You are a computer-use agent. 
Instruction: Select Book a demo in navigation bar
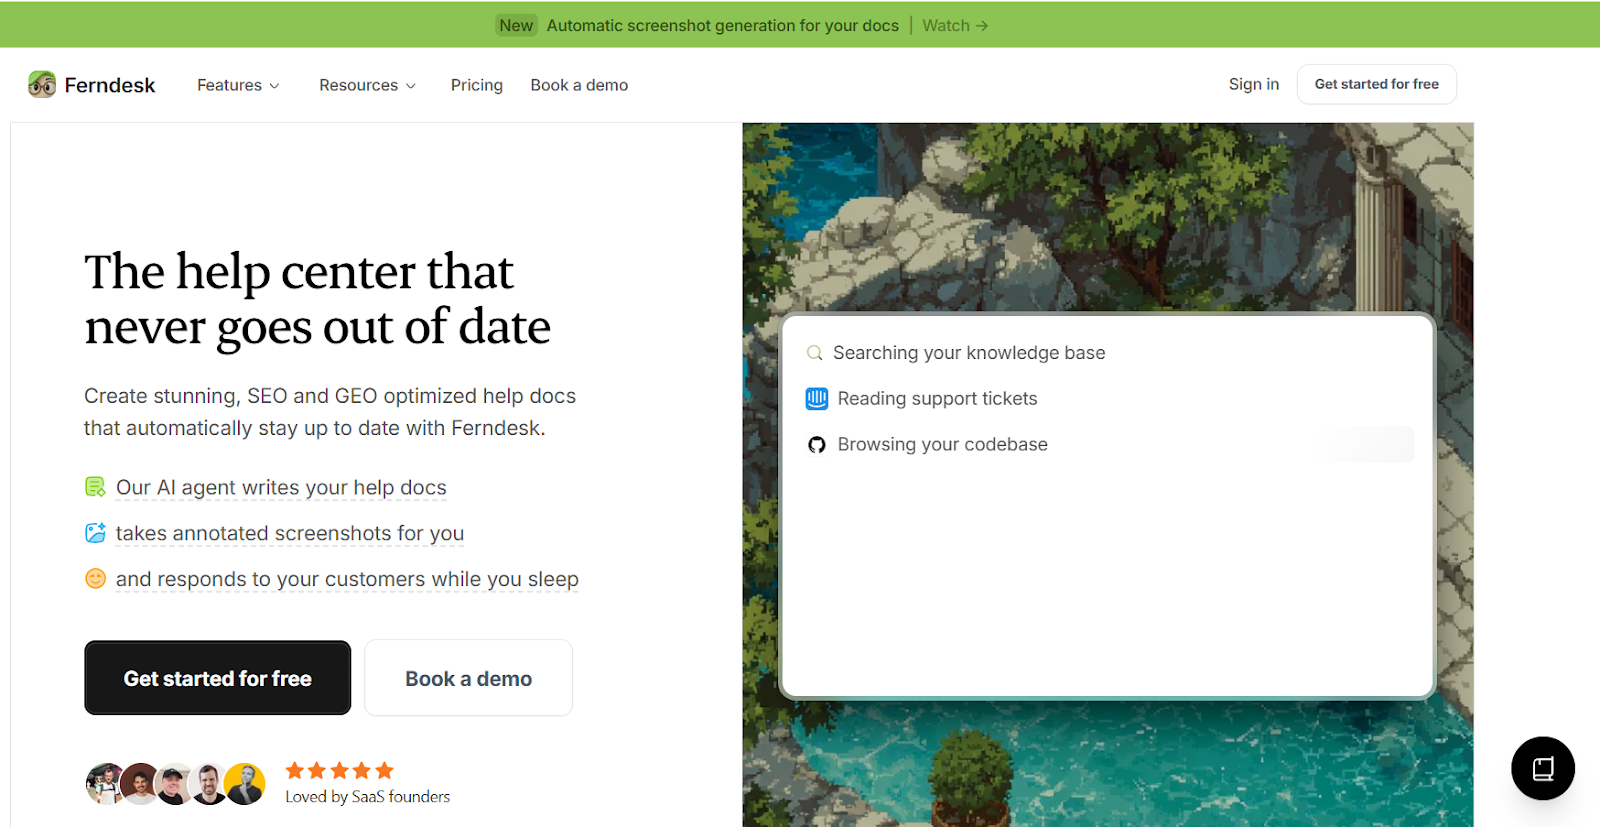[579, 85]
